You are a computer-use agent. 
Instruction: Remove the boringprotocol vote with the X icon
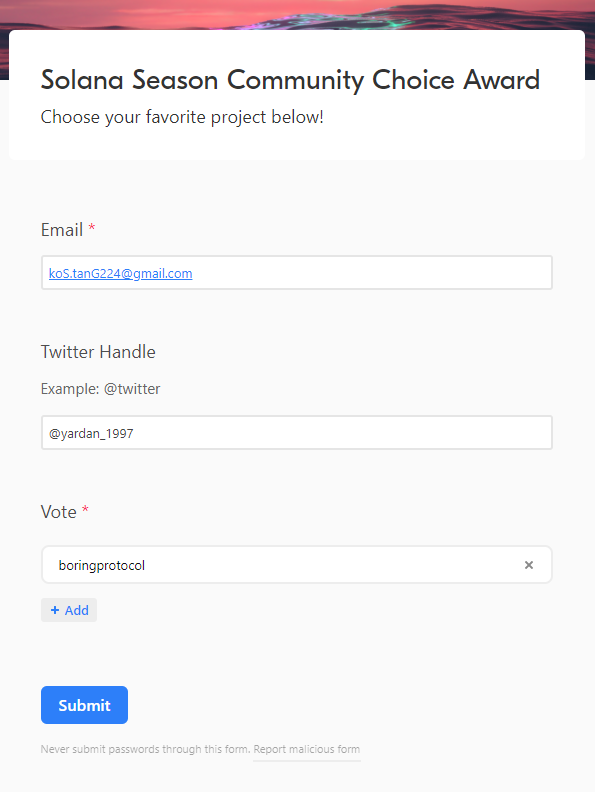coord(528,565)
